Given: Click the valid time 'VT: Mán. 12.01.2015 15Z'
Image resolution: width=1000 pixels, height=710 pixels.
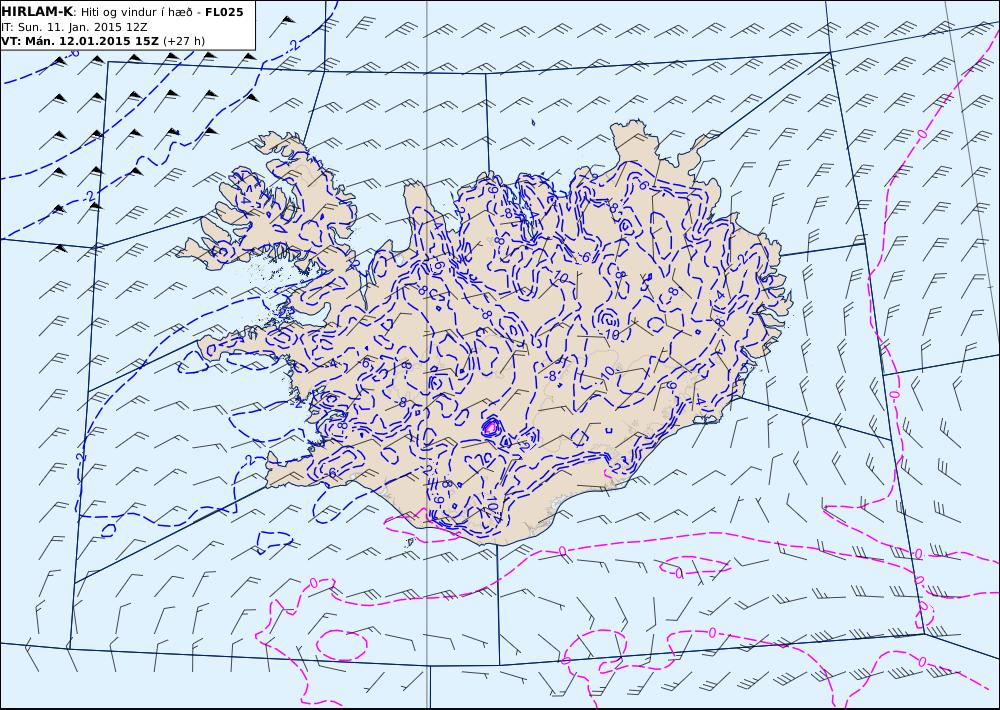Looking at the screenshot, I should 80,41.
